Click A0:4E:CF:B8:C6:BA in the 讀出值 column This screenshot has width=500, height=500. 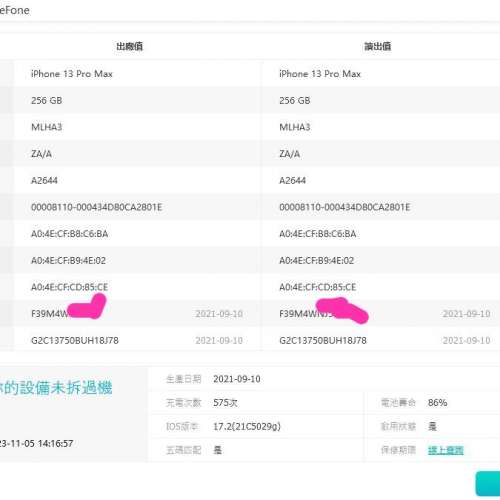pyautogui.click(x=318, y=234)
